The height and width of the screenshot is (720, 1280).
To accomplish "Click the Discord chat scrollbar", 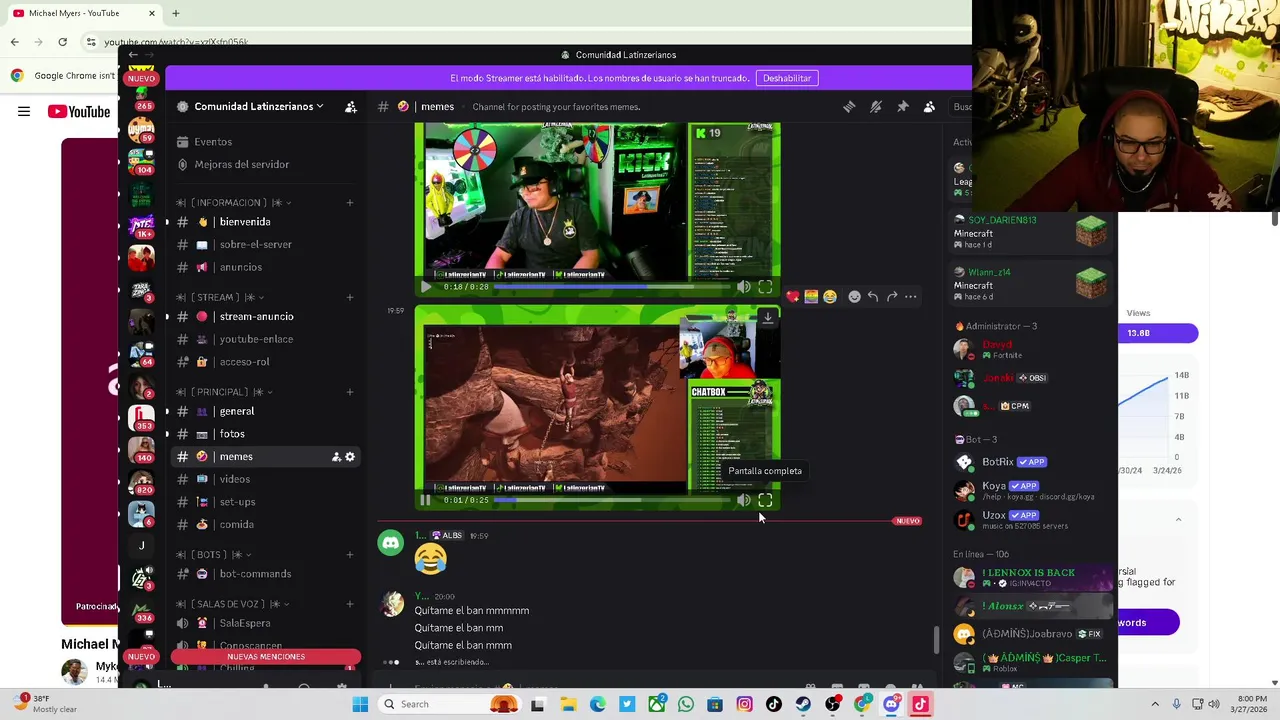I will coord(937,640).
